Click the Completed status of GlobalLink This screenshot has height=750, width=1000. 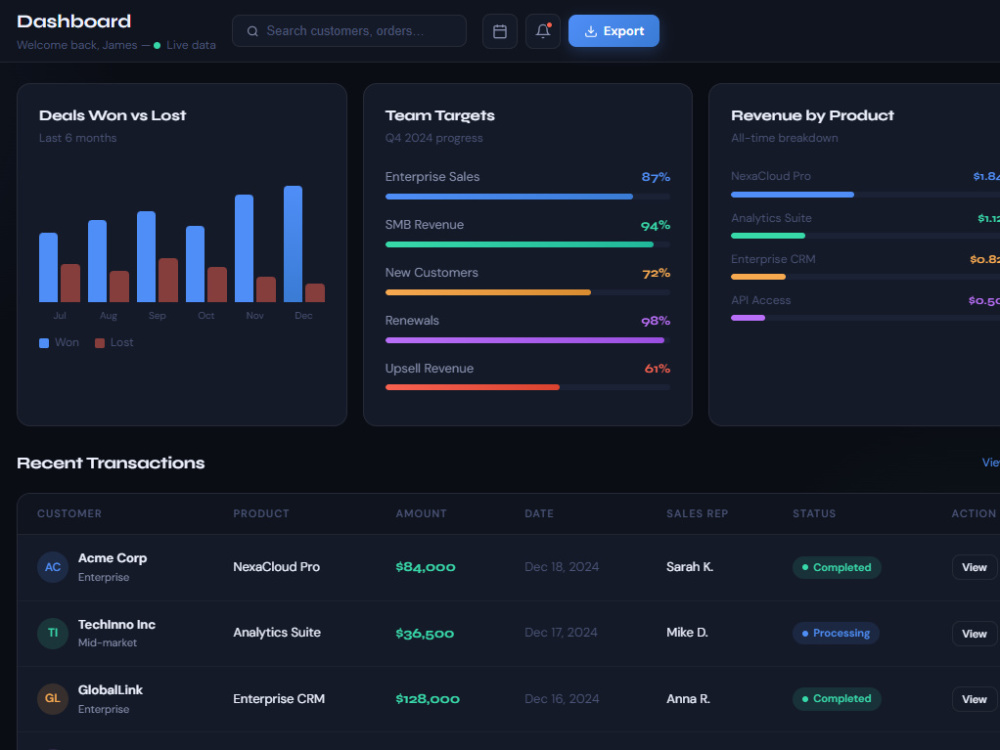(837, 699)
